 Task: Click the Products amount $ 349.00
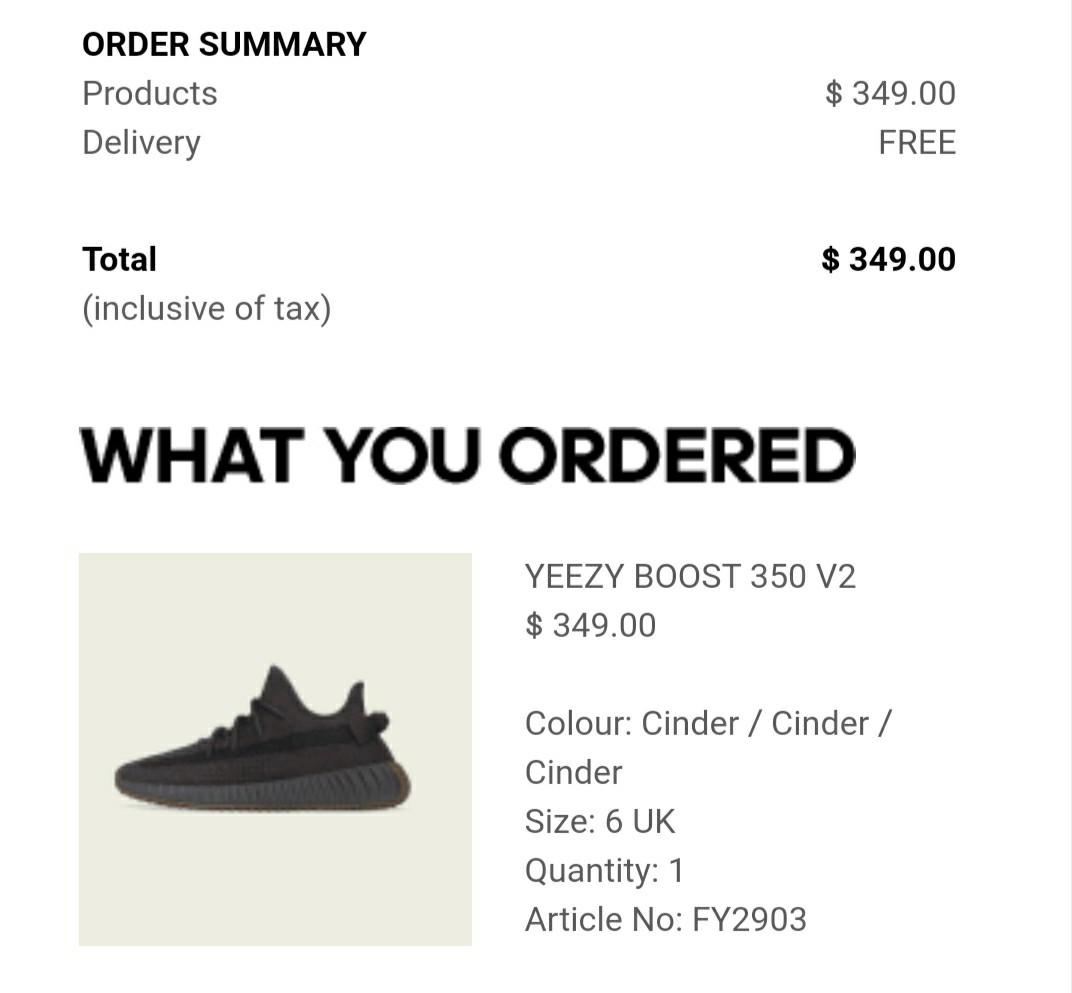[x=890, y=94]
